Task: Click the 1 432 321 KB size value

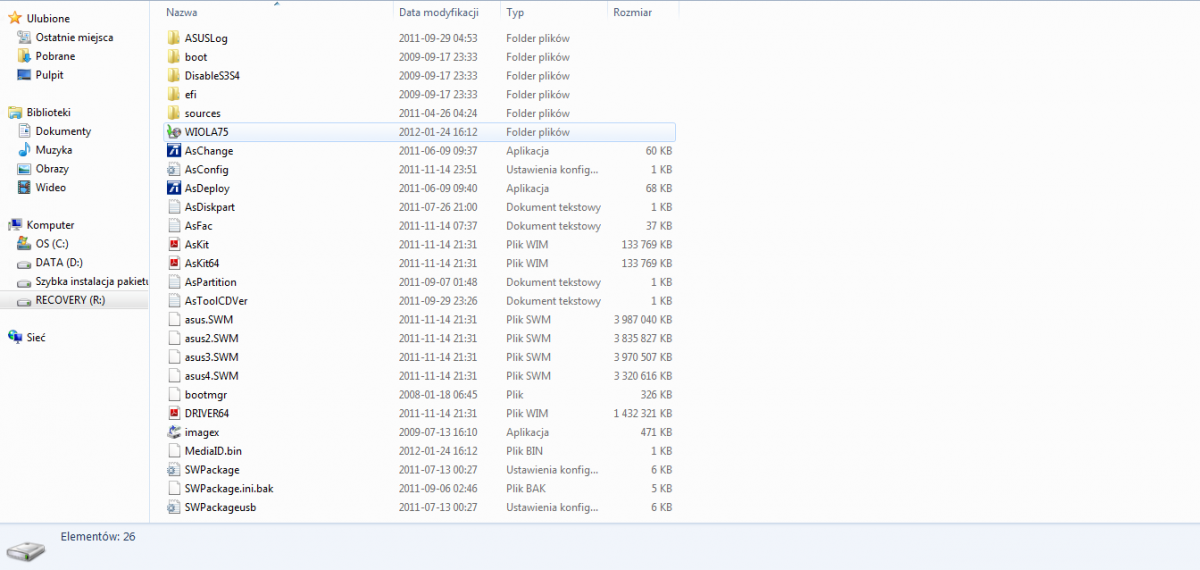Action: 643,413
